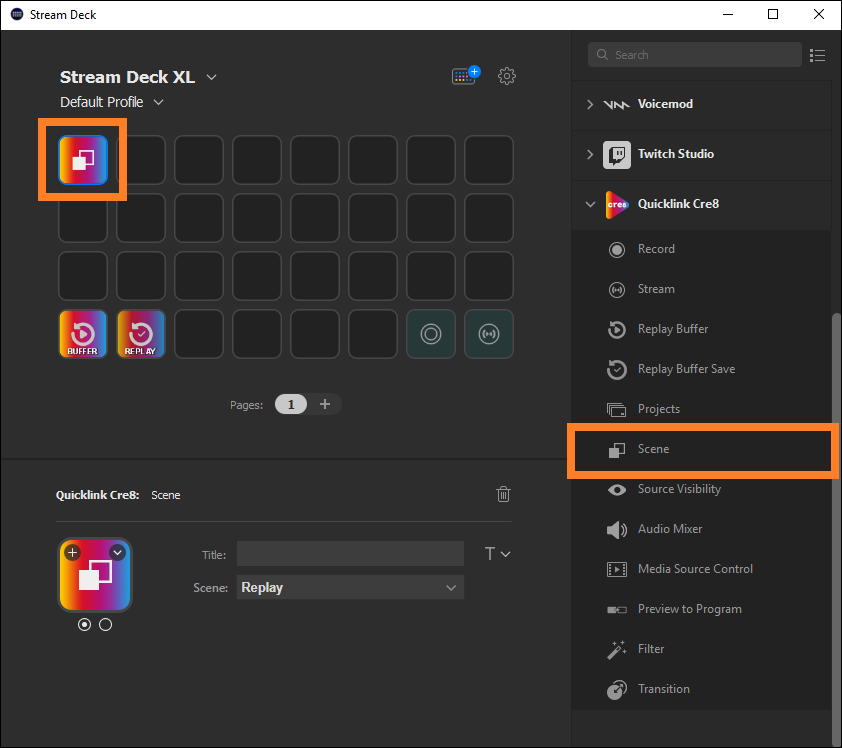Click the Media Source Control label

[x=695, y=569]
